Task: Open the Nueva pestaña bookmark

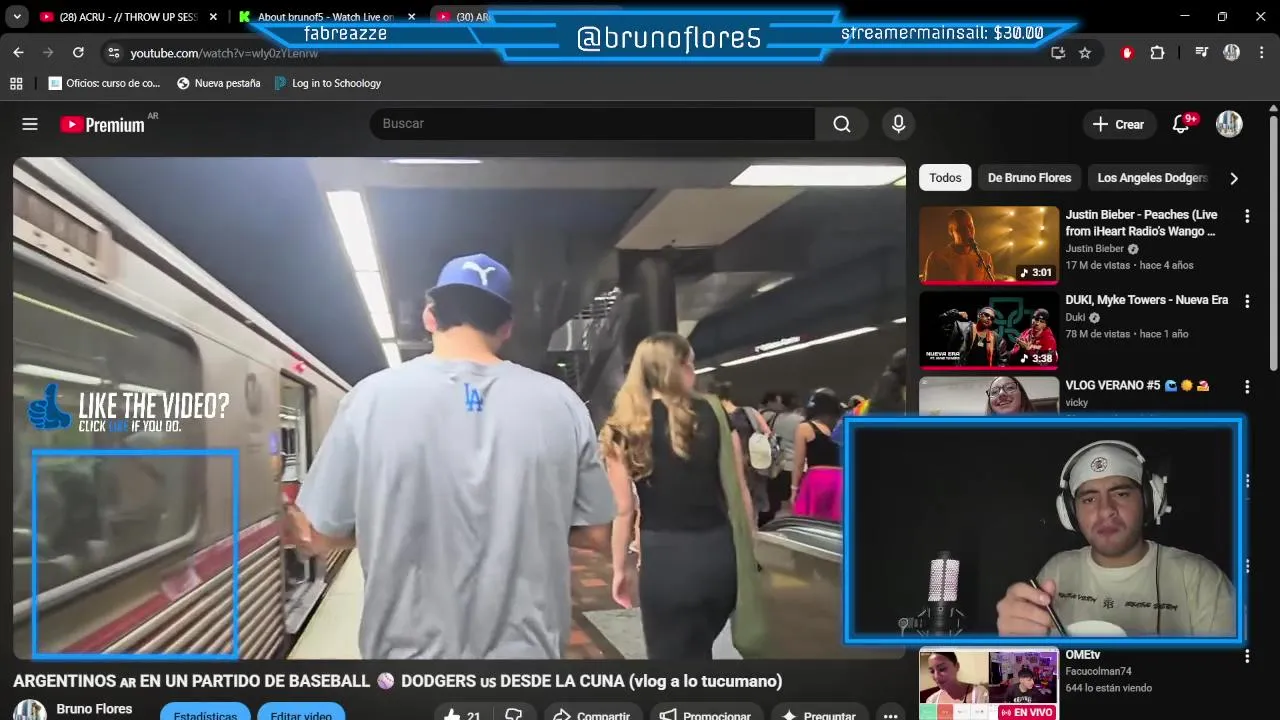Action: (x=218, y=83)
